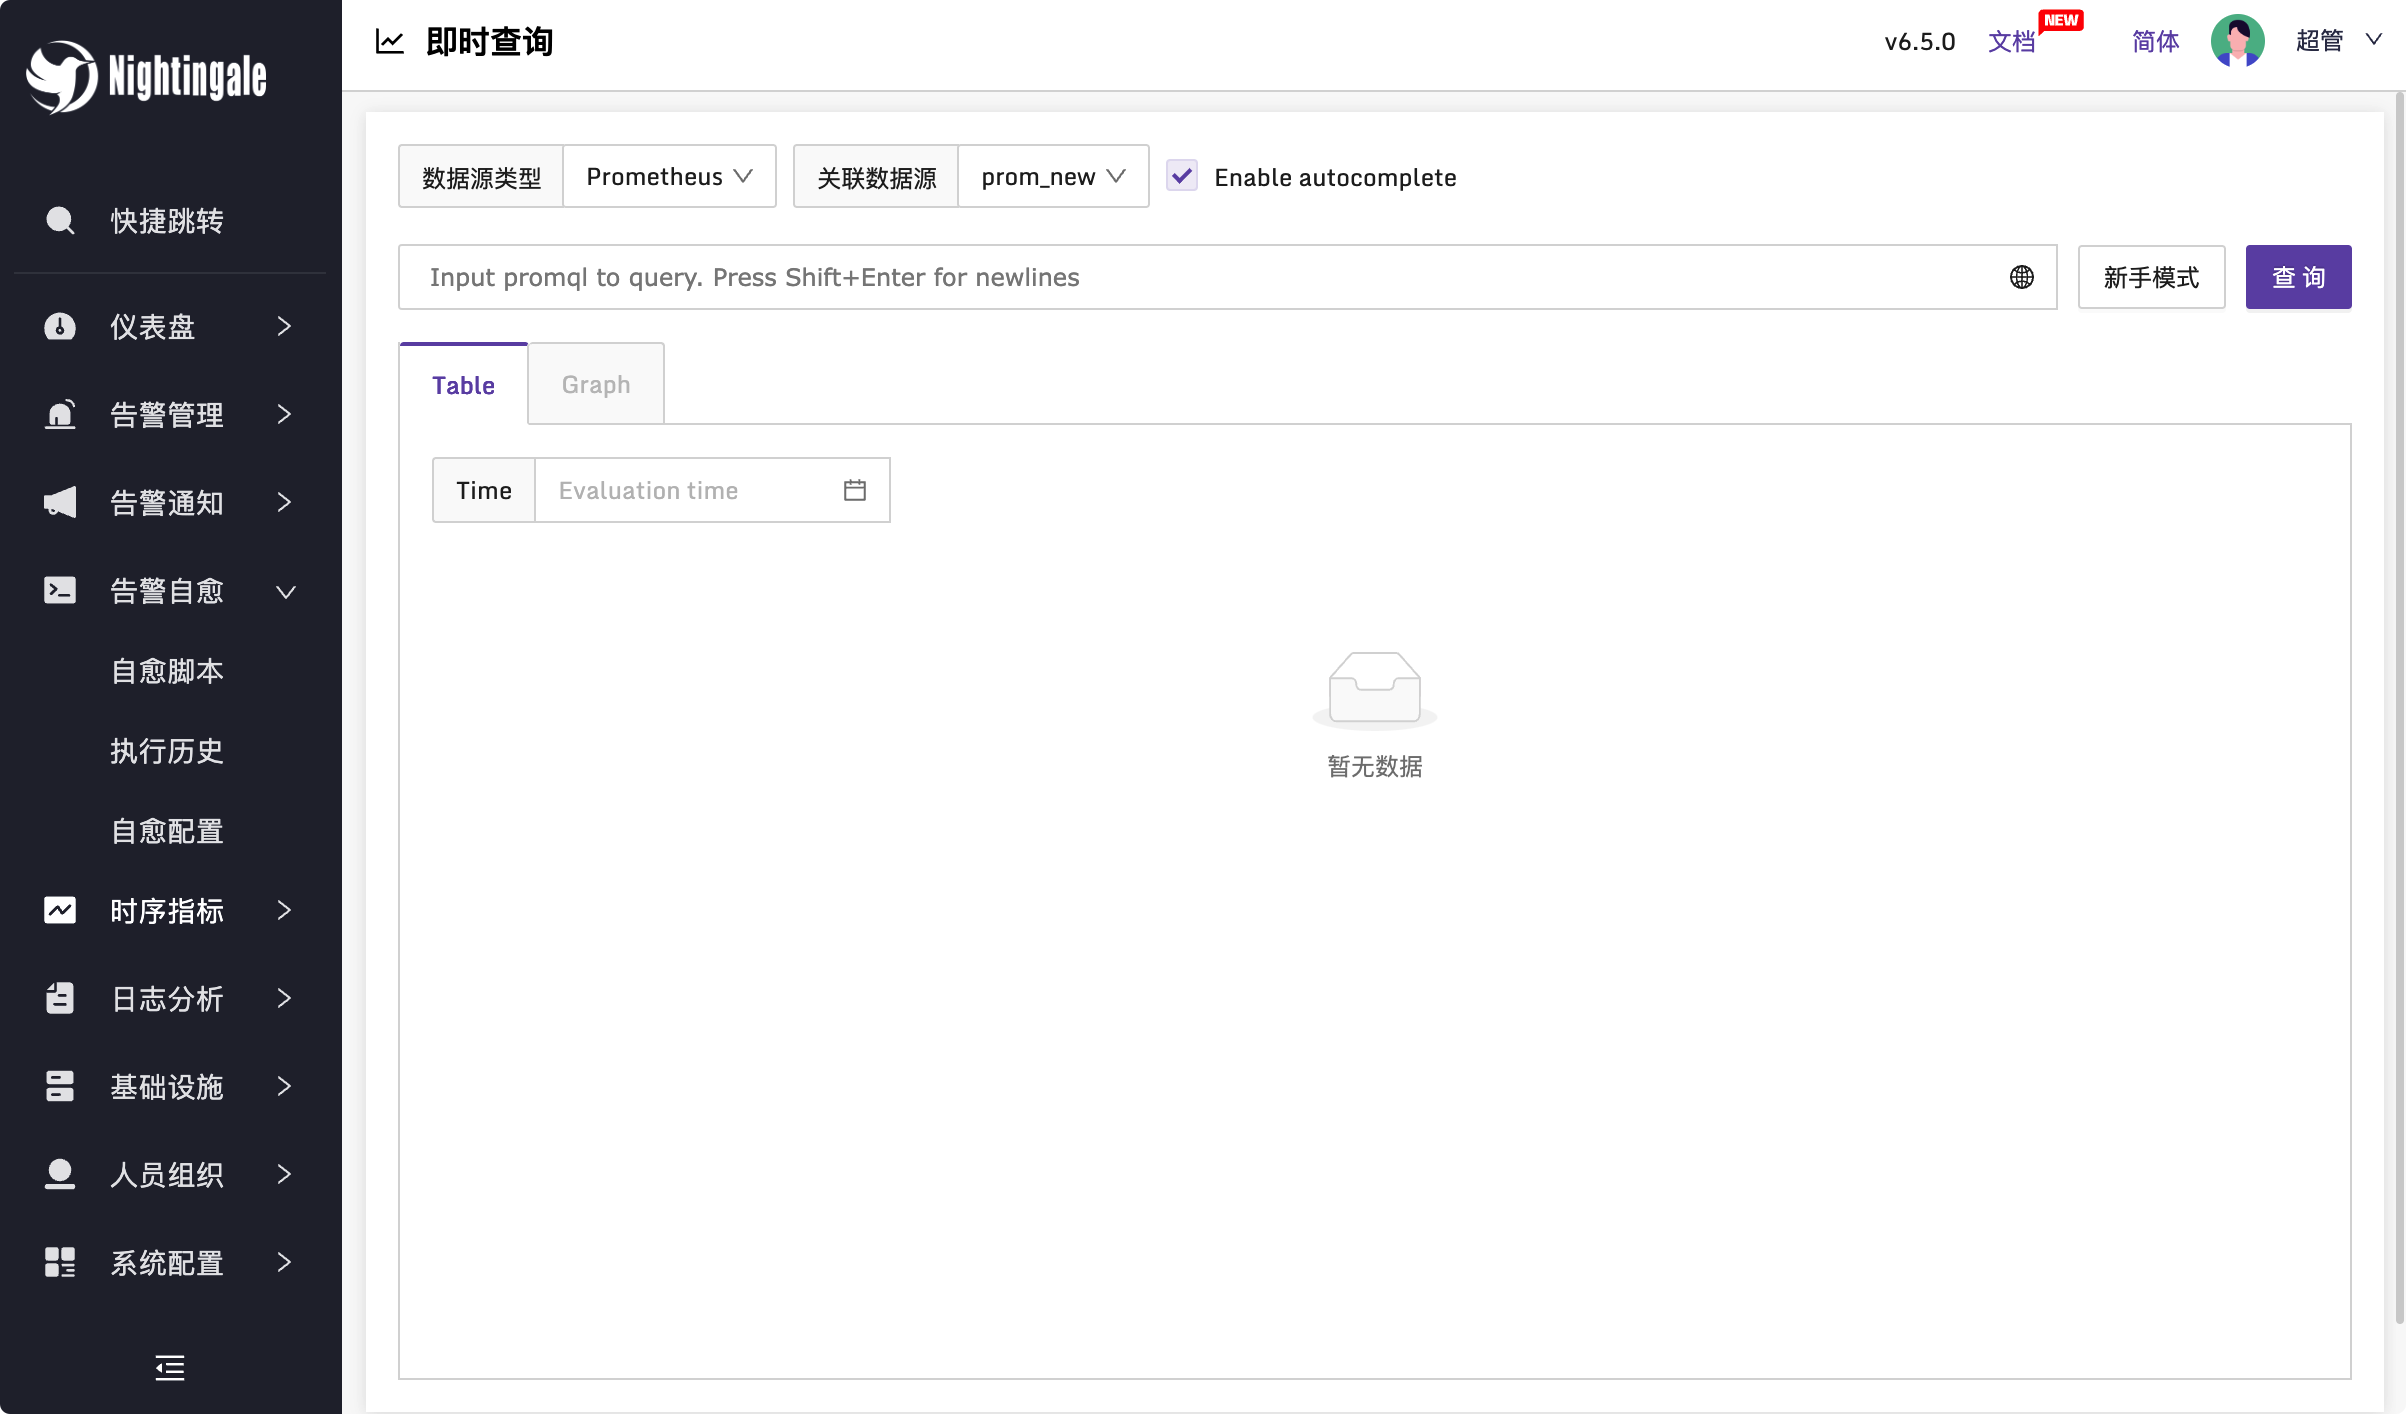Open the 执行历史 menu item
The height and width of the screenshot is (1414, 2406).
point(167,751)
